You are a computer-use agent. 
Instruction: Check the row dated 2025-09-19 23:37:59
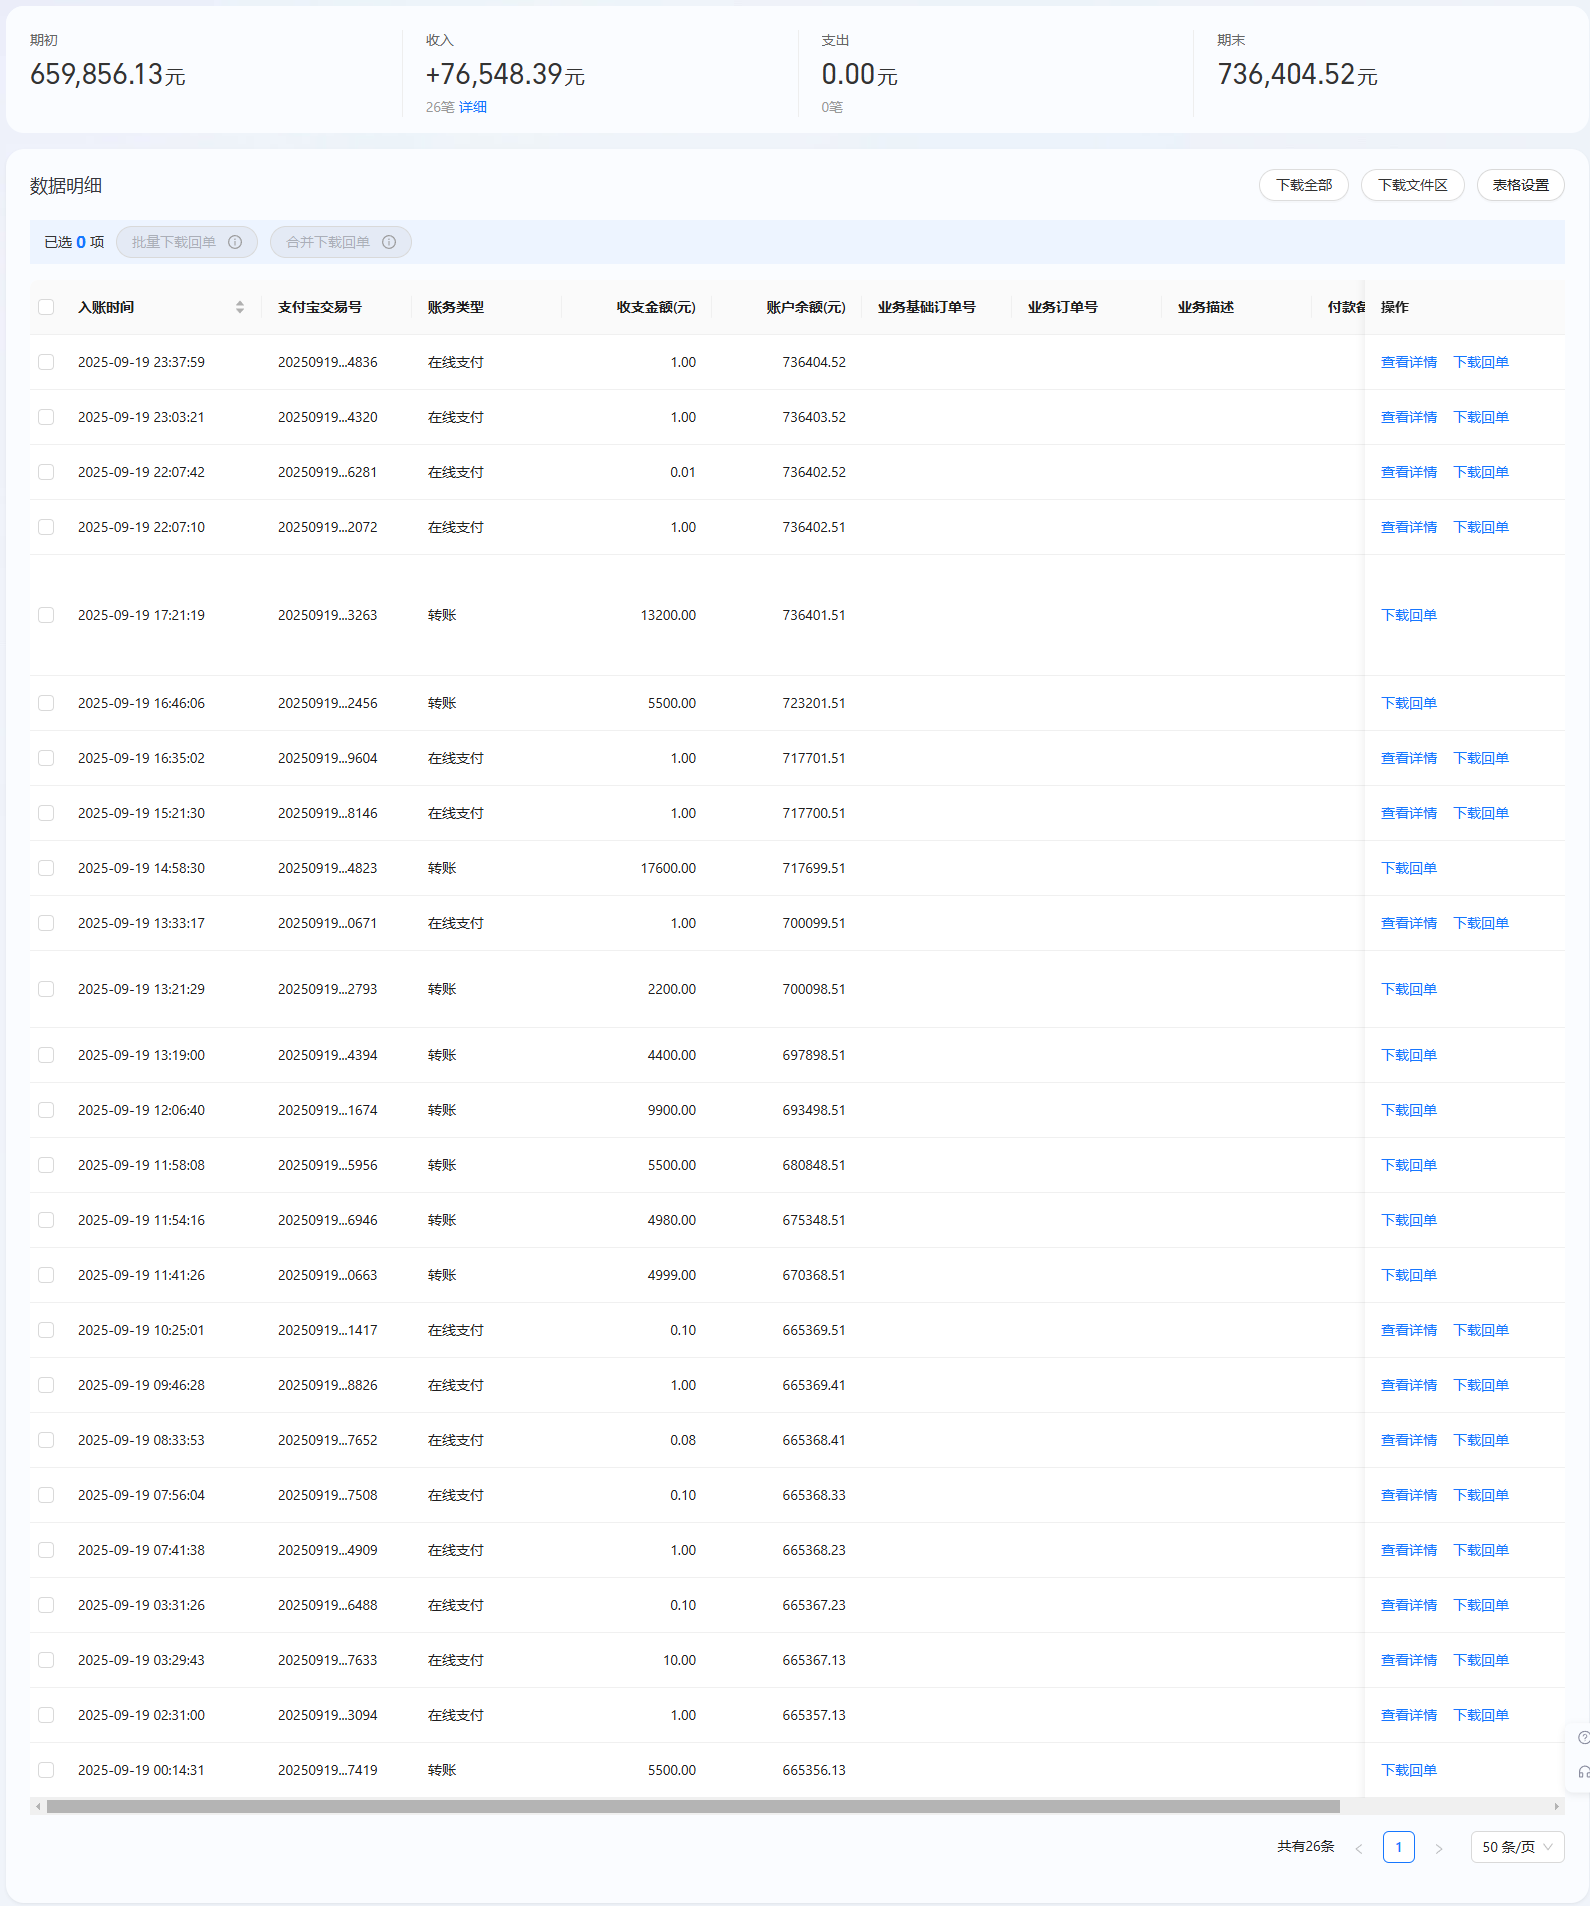pos(46,362)
